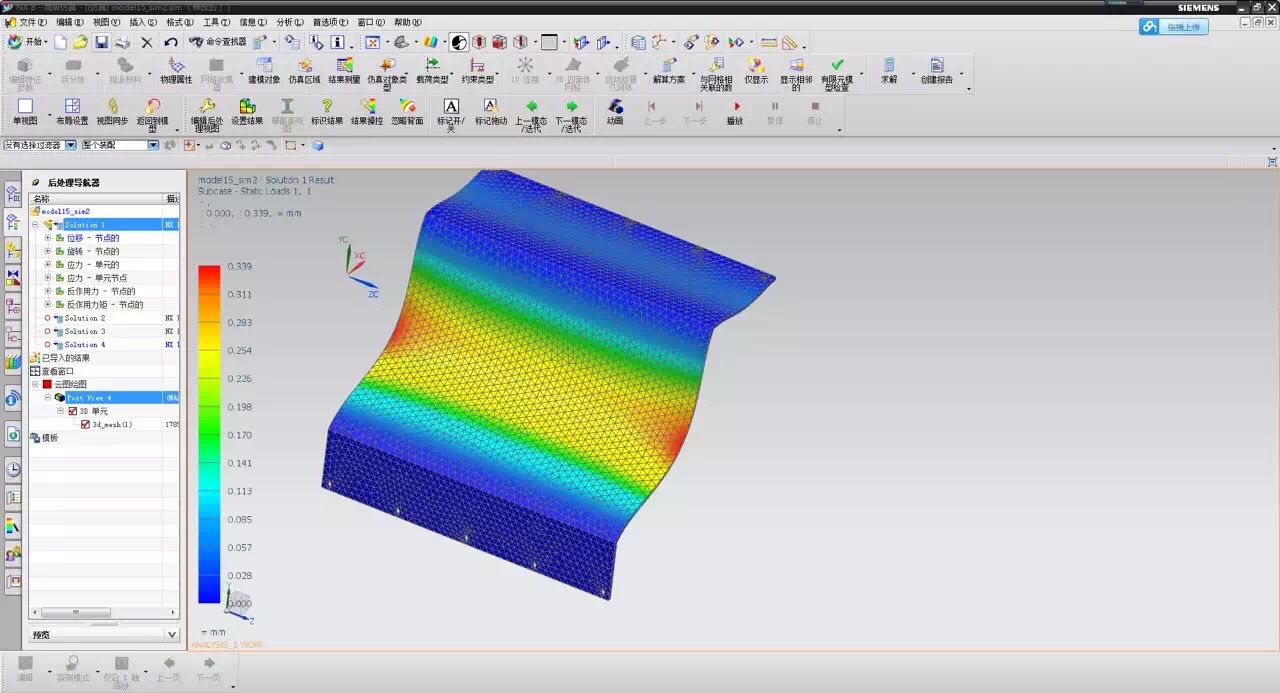The width and height of the screenshot is (1280, 693).
Task: Click the 播放 play button
Action: (735, 112)
